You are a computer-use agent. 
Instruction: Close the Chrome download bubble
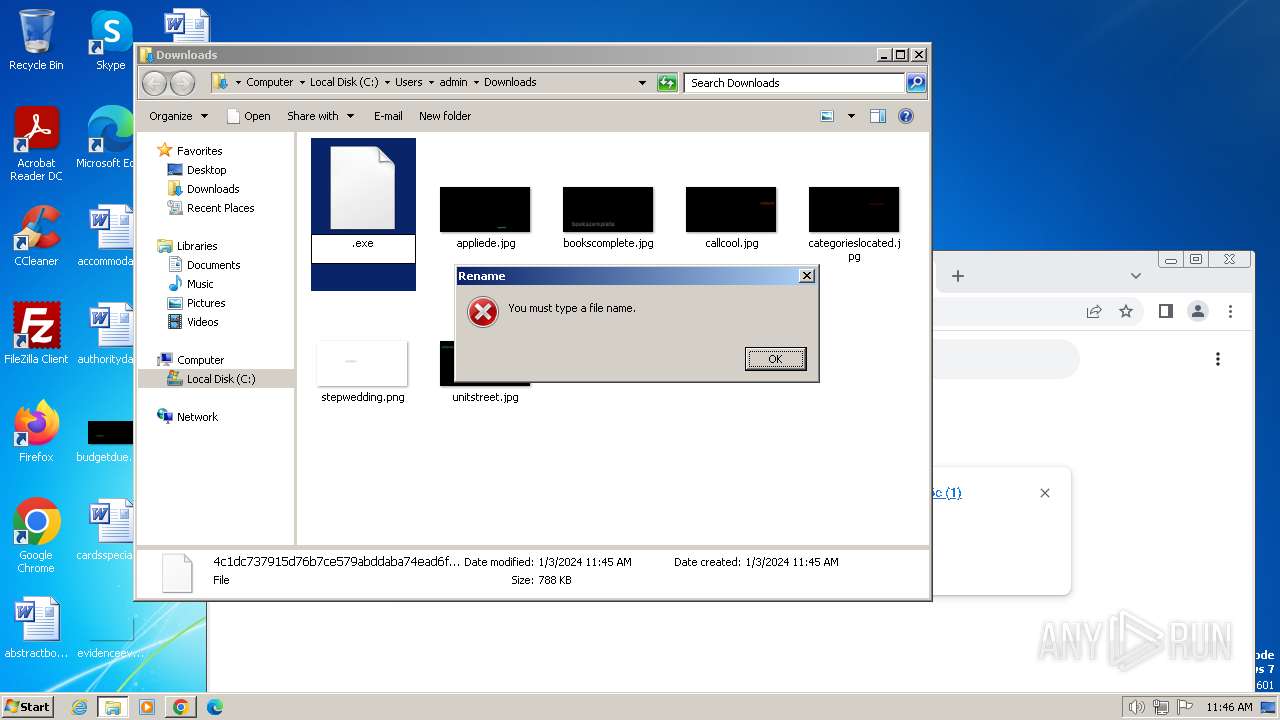coord(1045,493)
